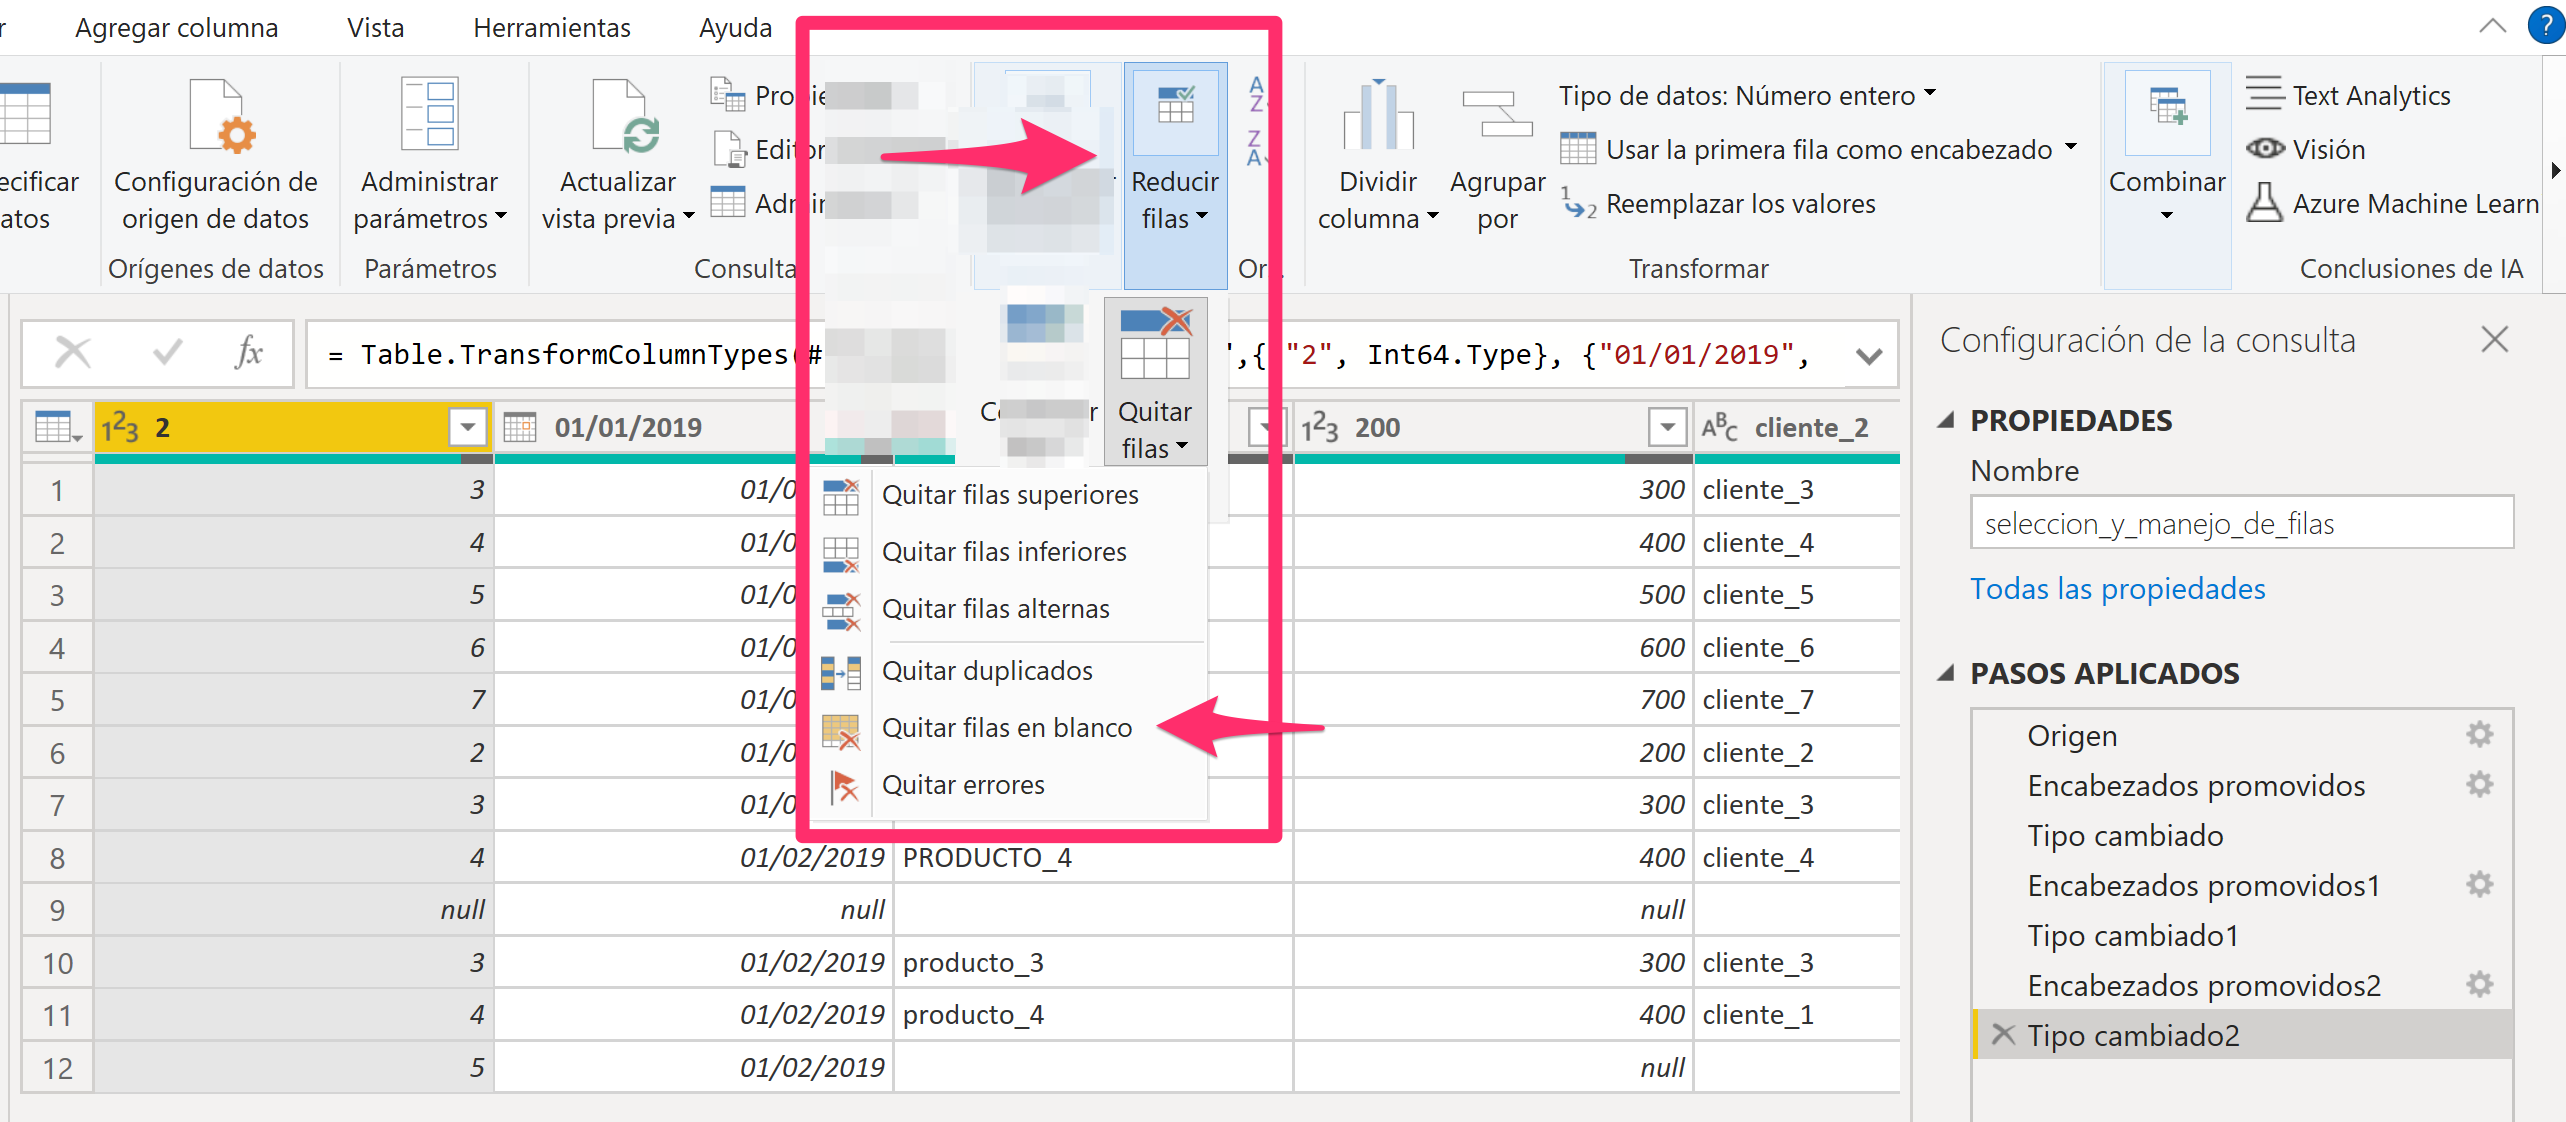Click the Quitar filas button
The image size is (2566, 1122).
pyautogui.click(x=1155, y=382)
